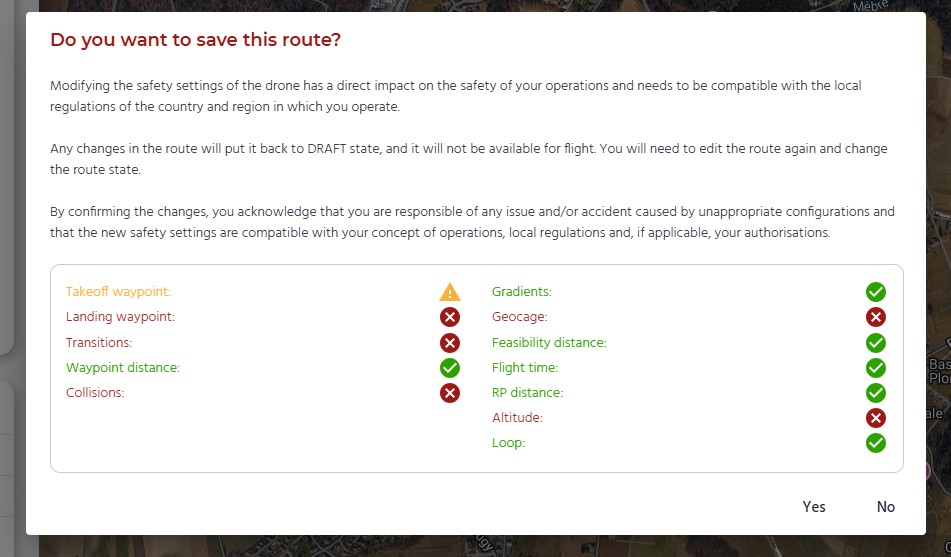
Task: Decline saving the route with No
Action: point(885,507)
